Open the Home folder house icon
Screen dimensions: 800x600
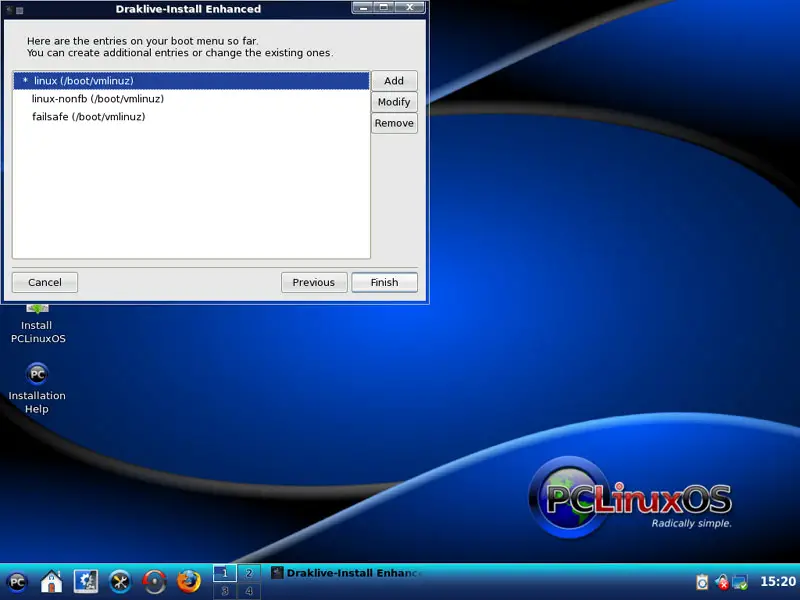[52, 582]
